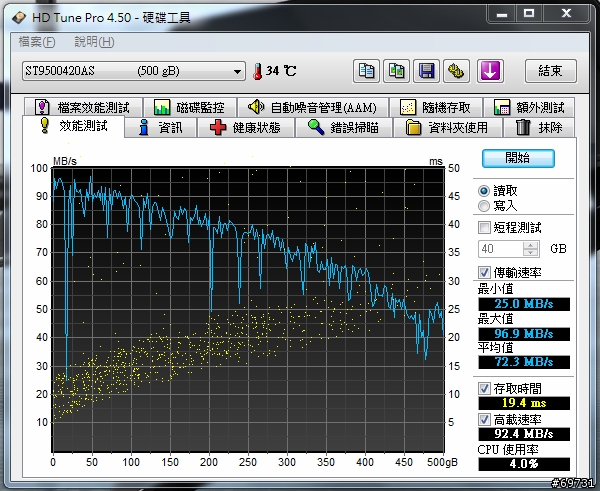Switch to the 健康狀態 health tab

point(246,127)
